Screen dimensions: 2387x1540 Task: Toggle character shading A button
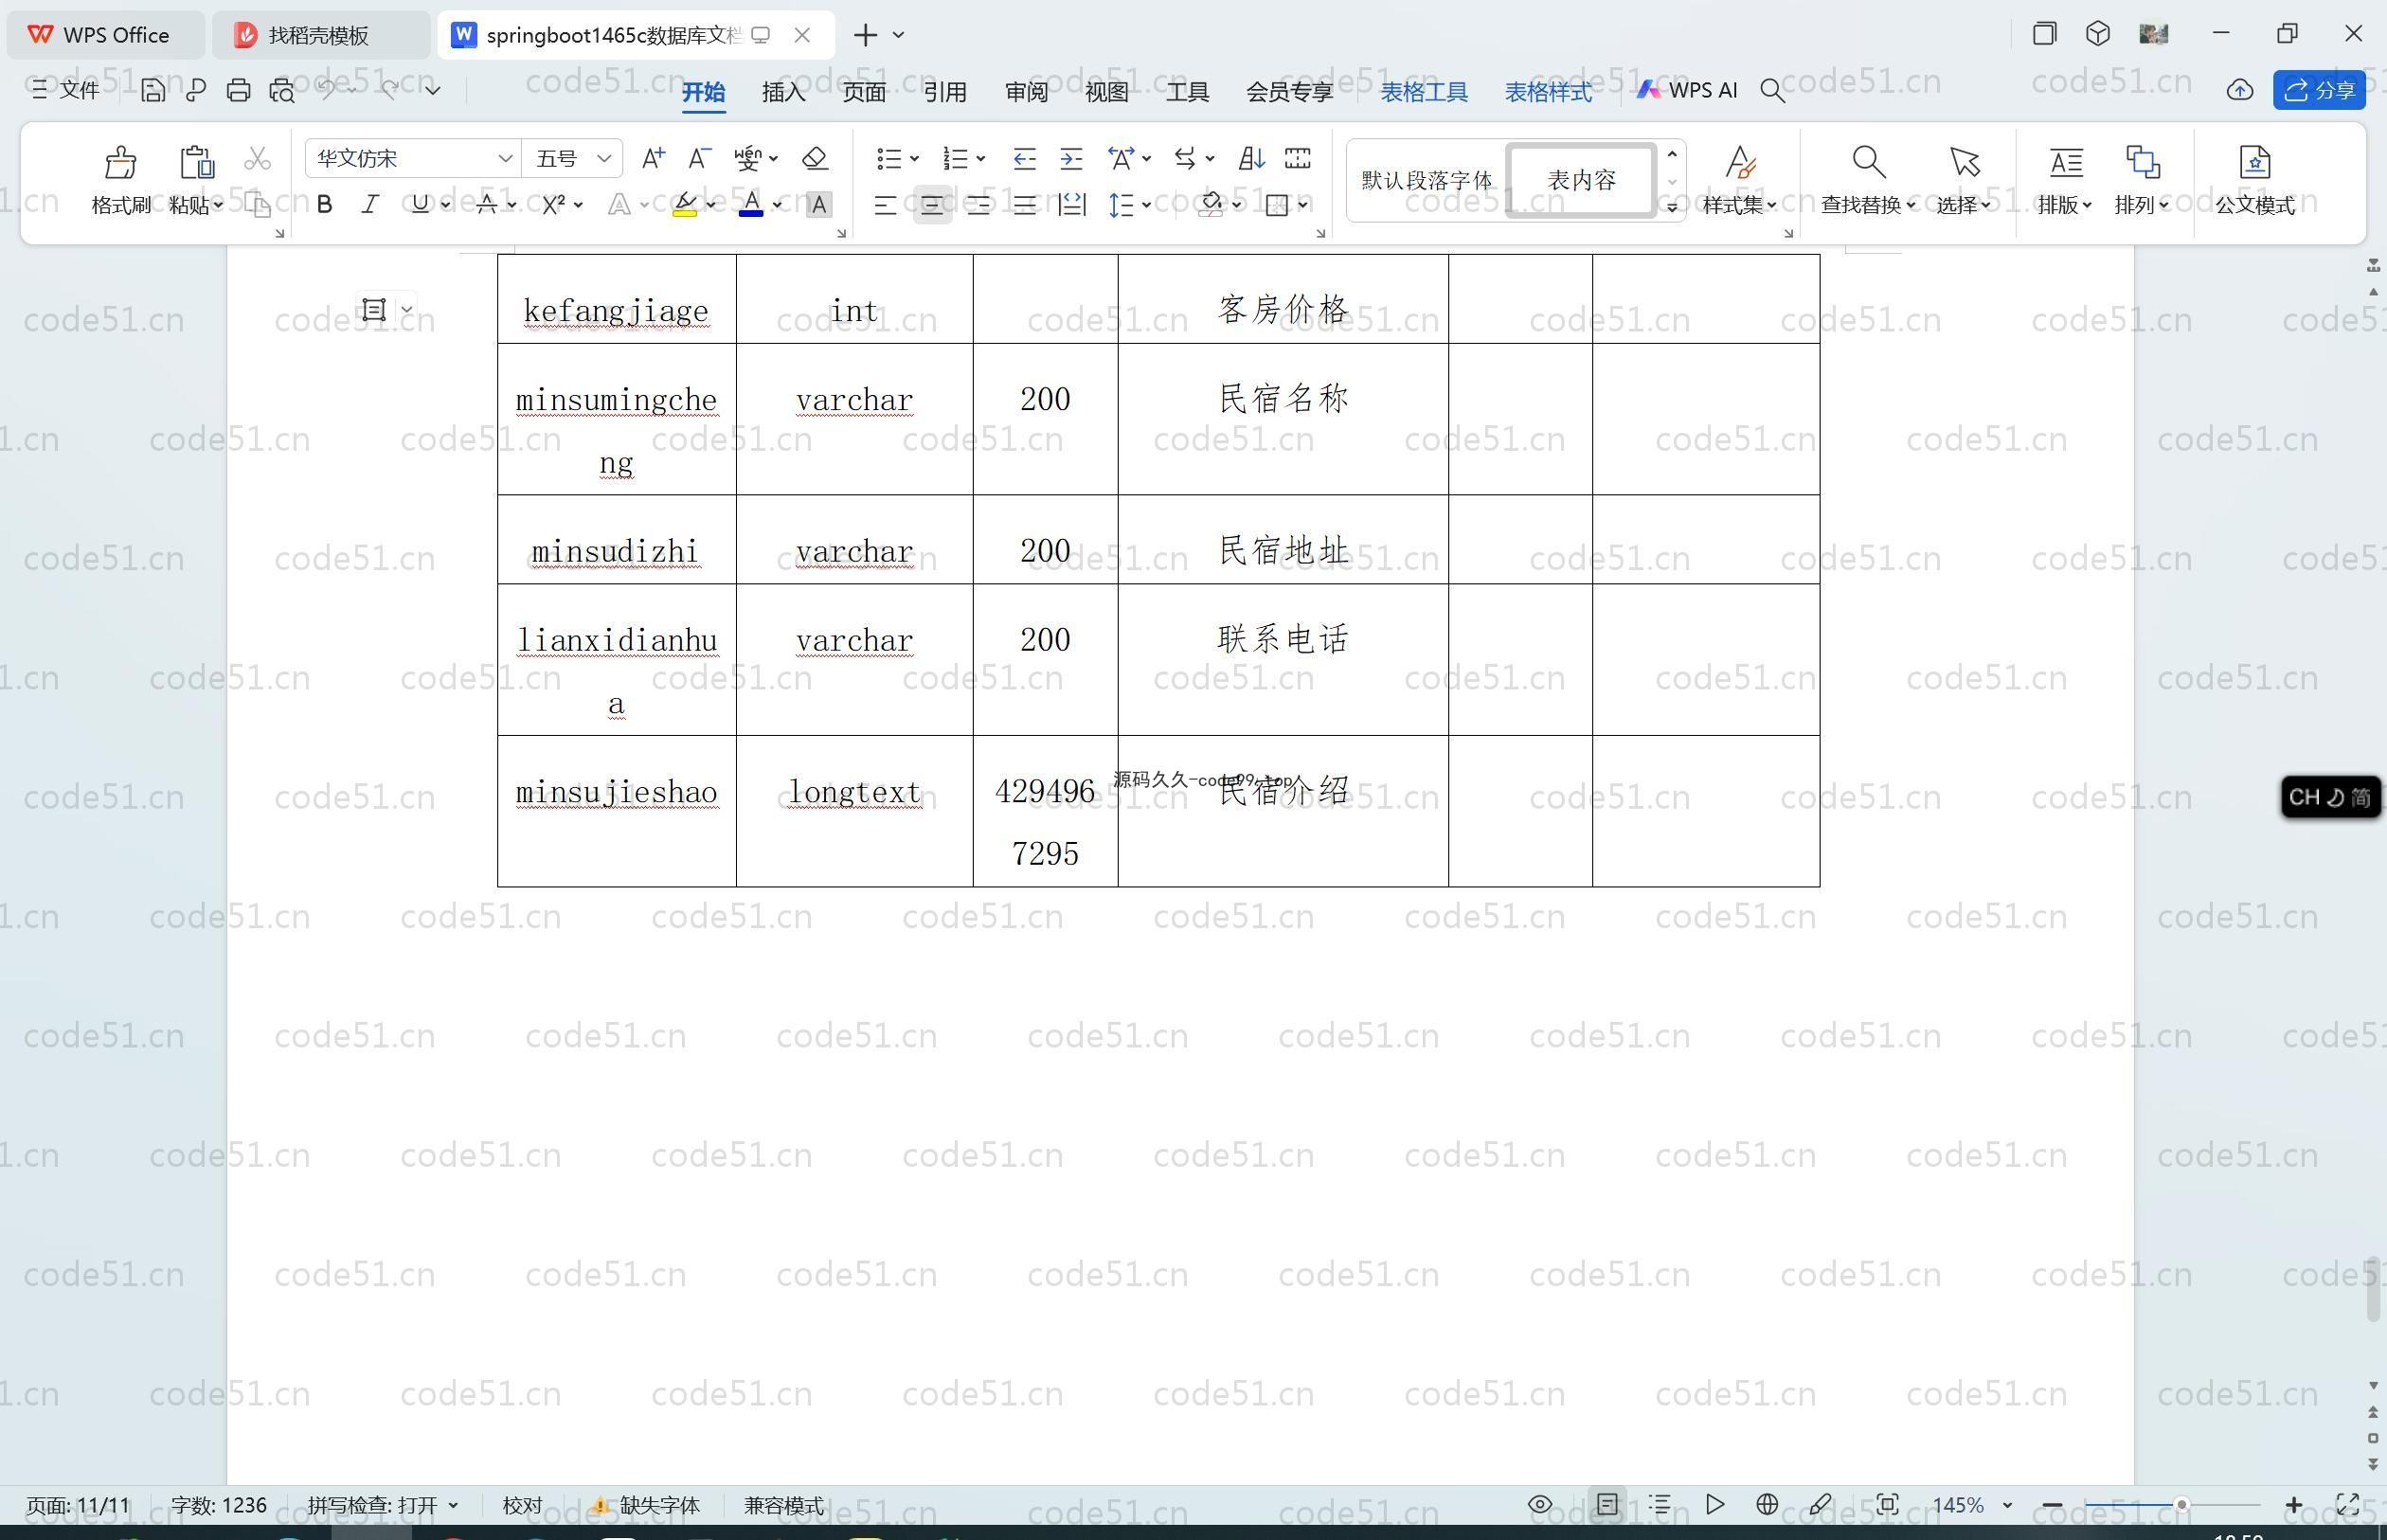pos(818,205)
